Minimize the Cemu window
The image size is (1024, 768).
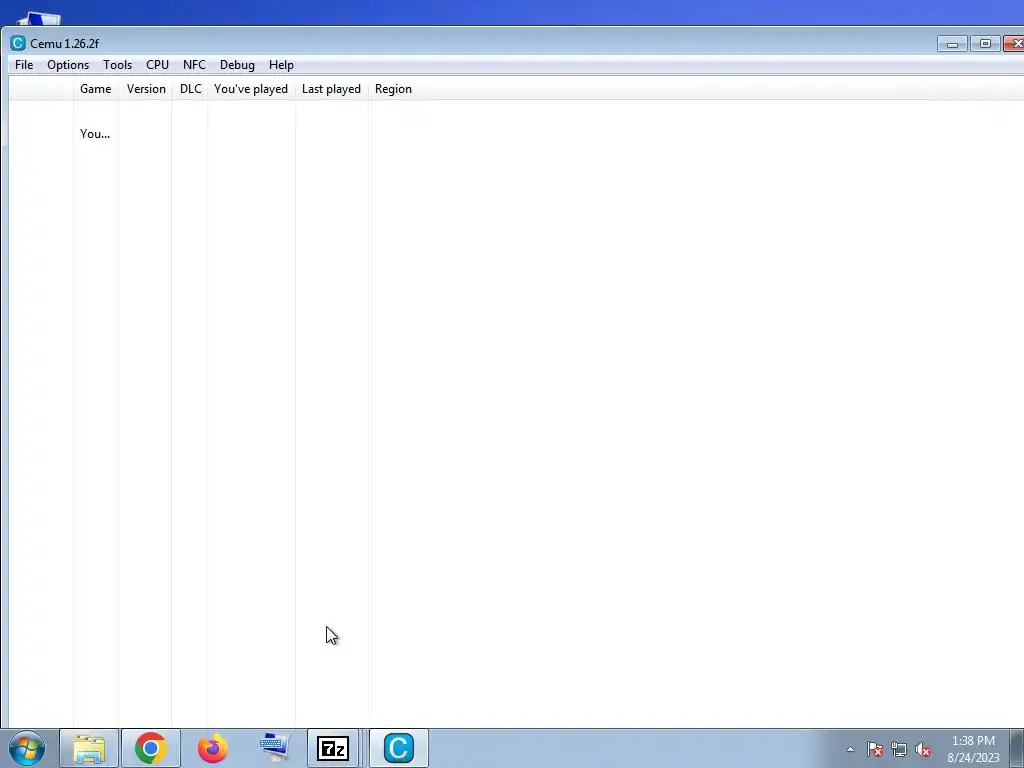coord(952,44)
